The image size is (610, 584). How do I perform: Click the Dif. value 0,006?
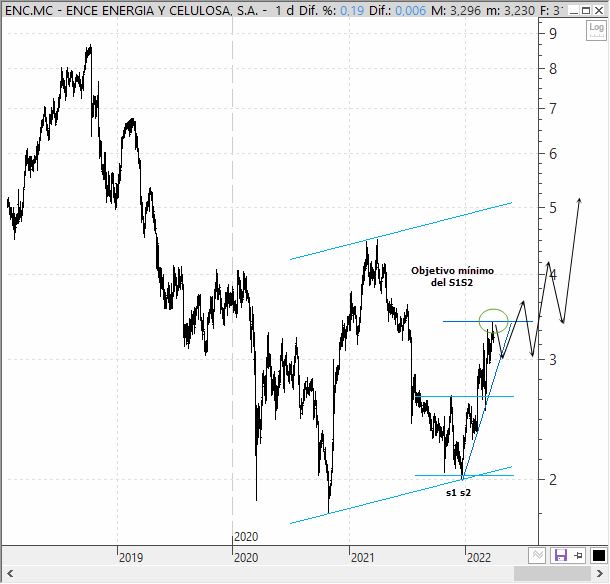click(411, 11)
